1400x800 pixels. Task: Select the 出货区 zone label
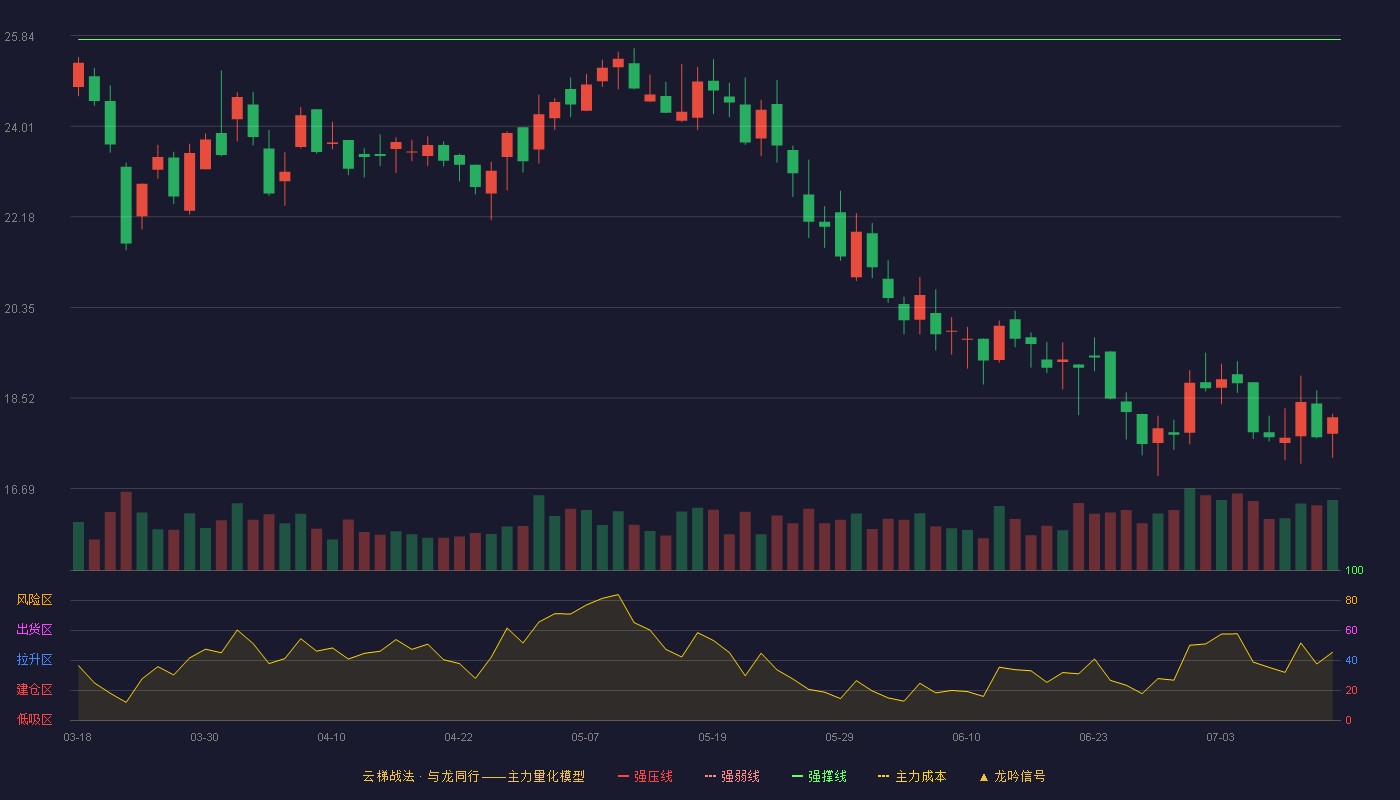tap(34, 630)
